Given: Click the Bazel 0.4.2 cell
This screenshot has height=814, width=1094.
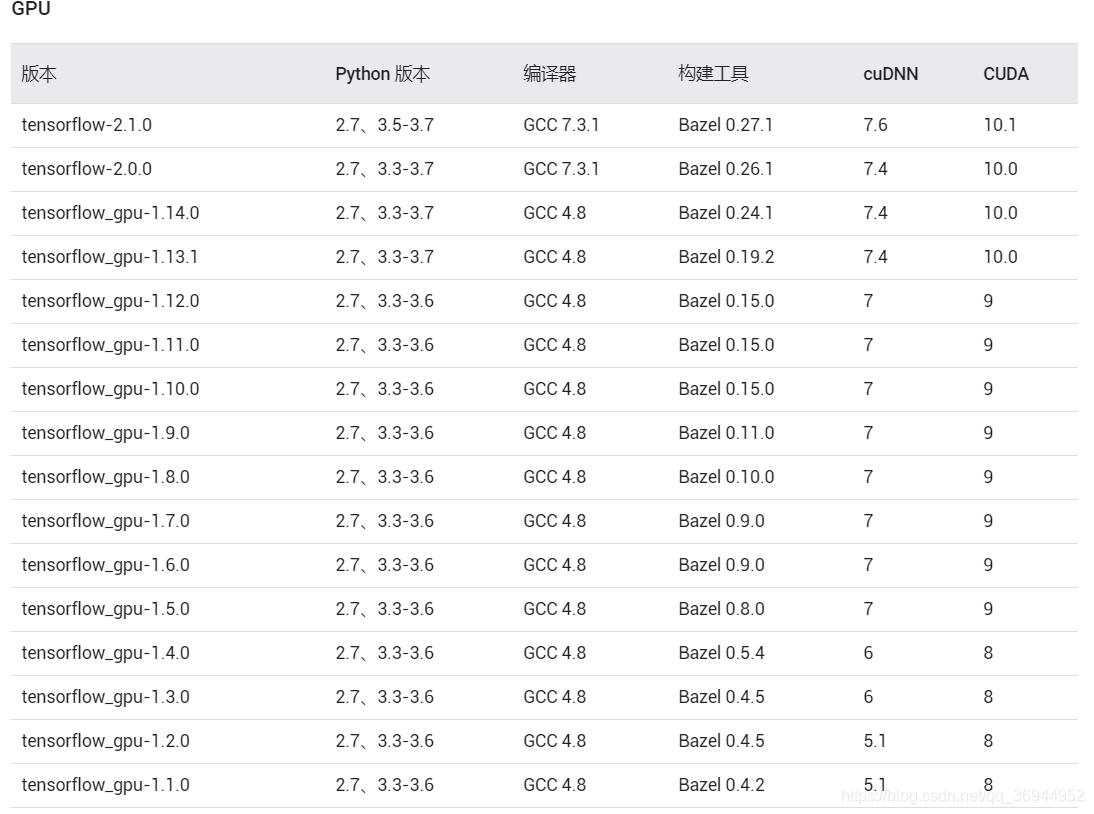Looking at the screenshot, I should 721,784.
